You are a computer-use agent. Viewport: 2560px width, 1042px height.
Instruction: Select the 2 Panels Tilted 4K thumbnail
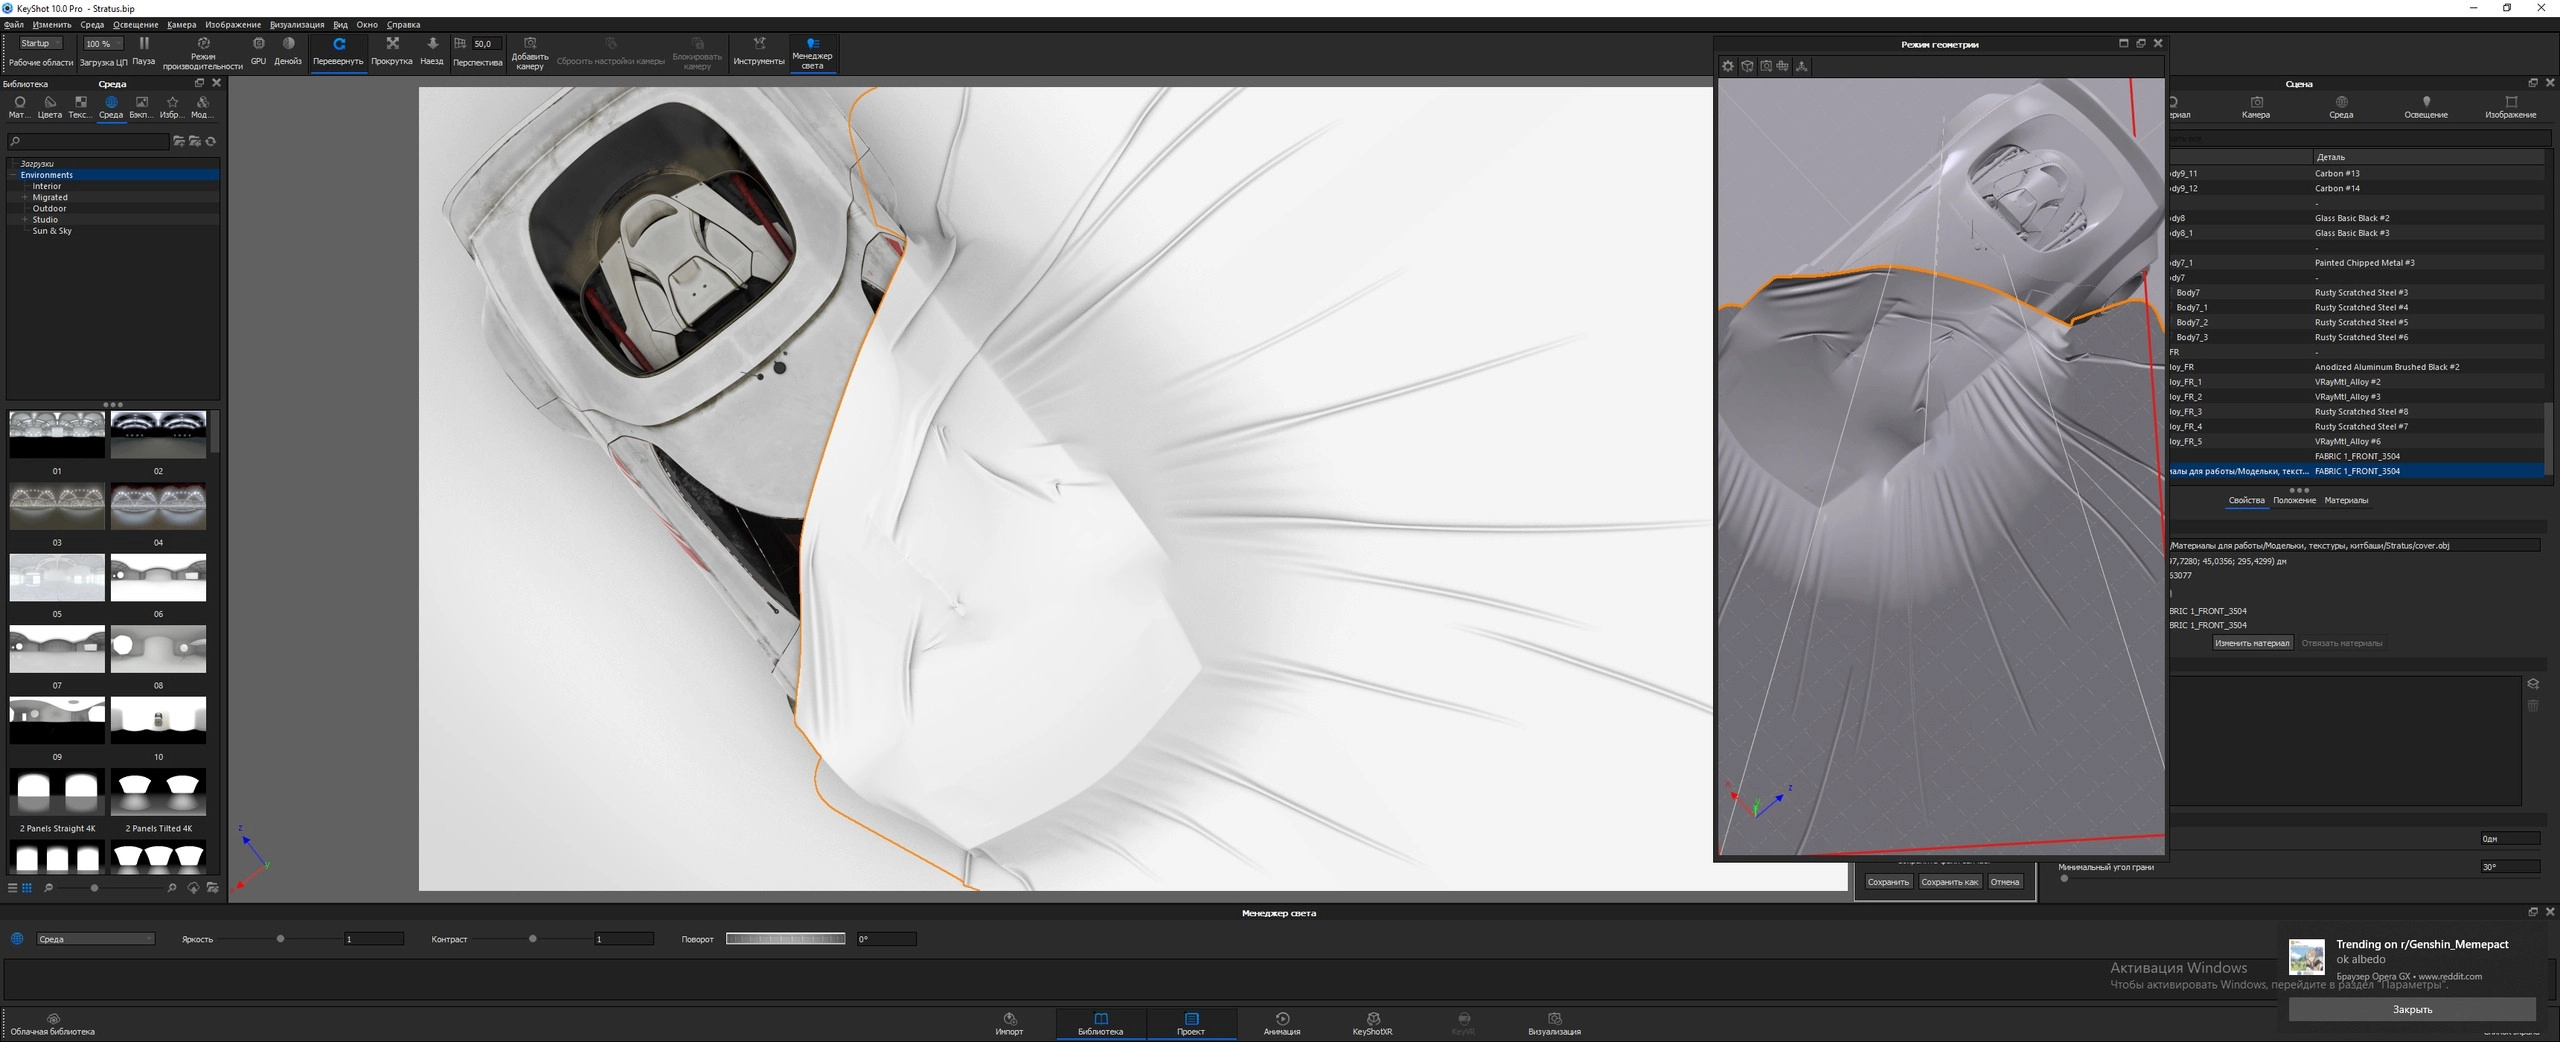159,793
